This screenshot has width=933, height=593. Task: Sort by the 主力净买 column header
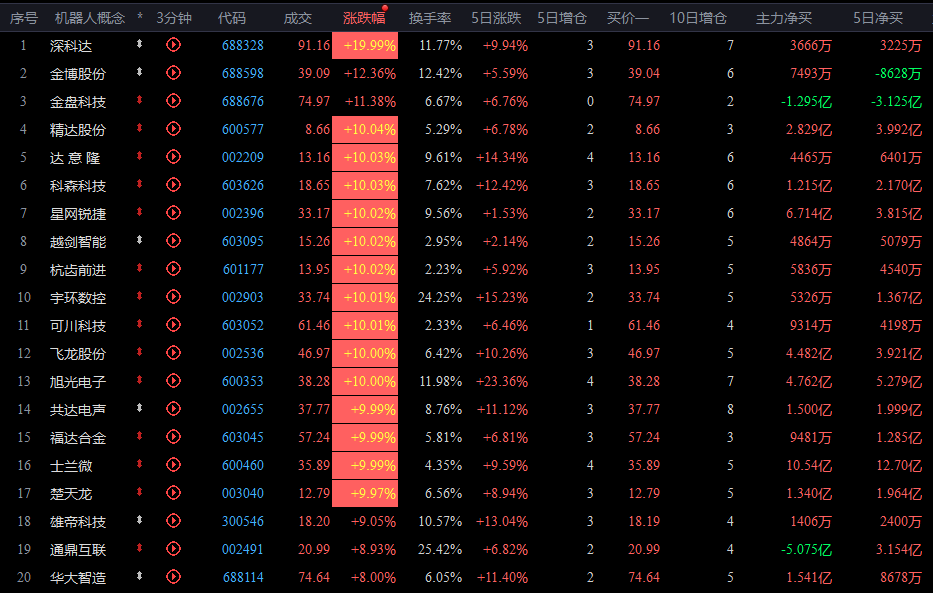coord(784,18)
